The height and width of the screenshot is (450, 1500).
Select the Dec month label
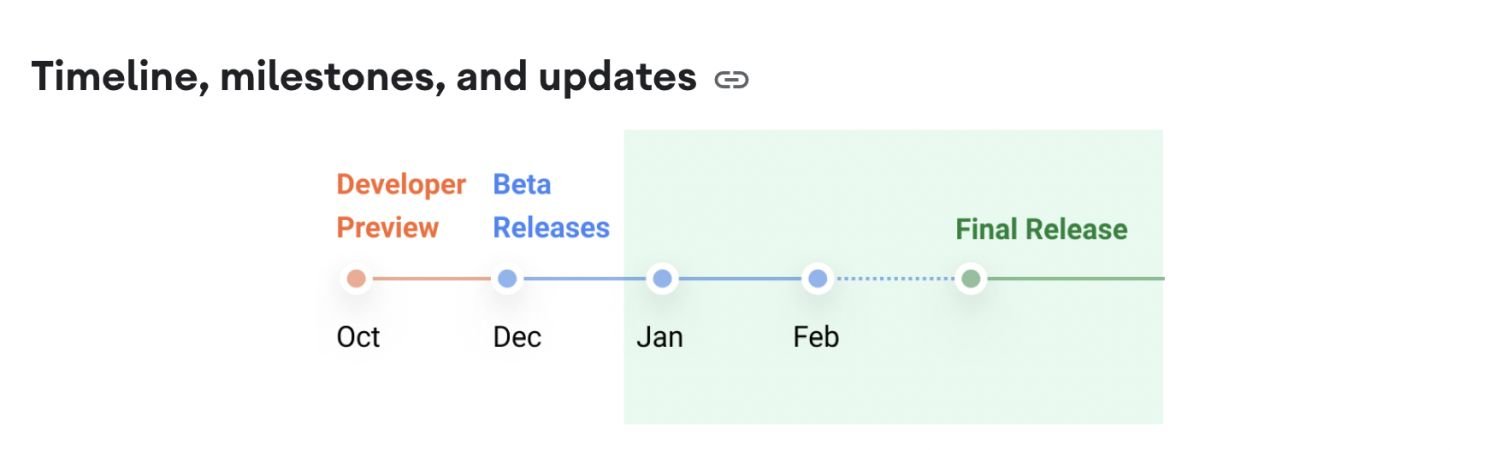tap(517, 337)
